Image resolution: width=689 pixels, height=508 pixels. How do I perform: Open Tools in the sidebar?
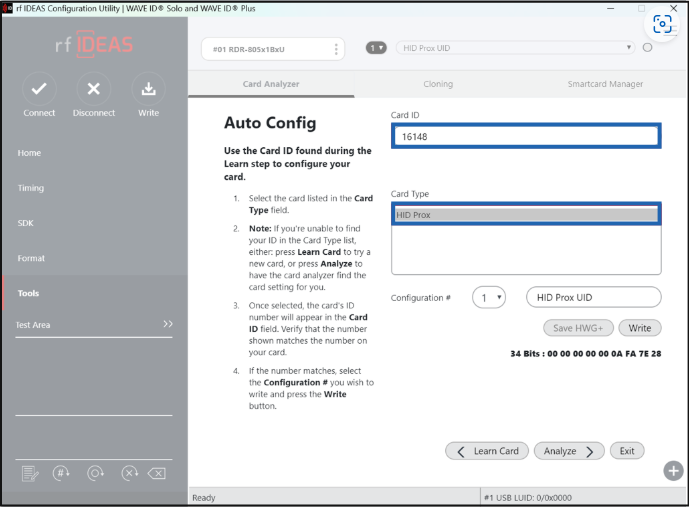(28, 293)
